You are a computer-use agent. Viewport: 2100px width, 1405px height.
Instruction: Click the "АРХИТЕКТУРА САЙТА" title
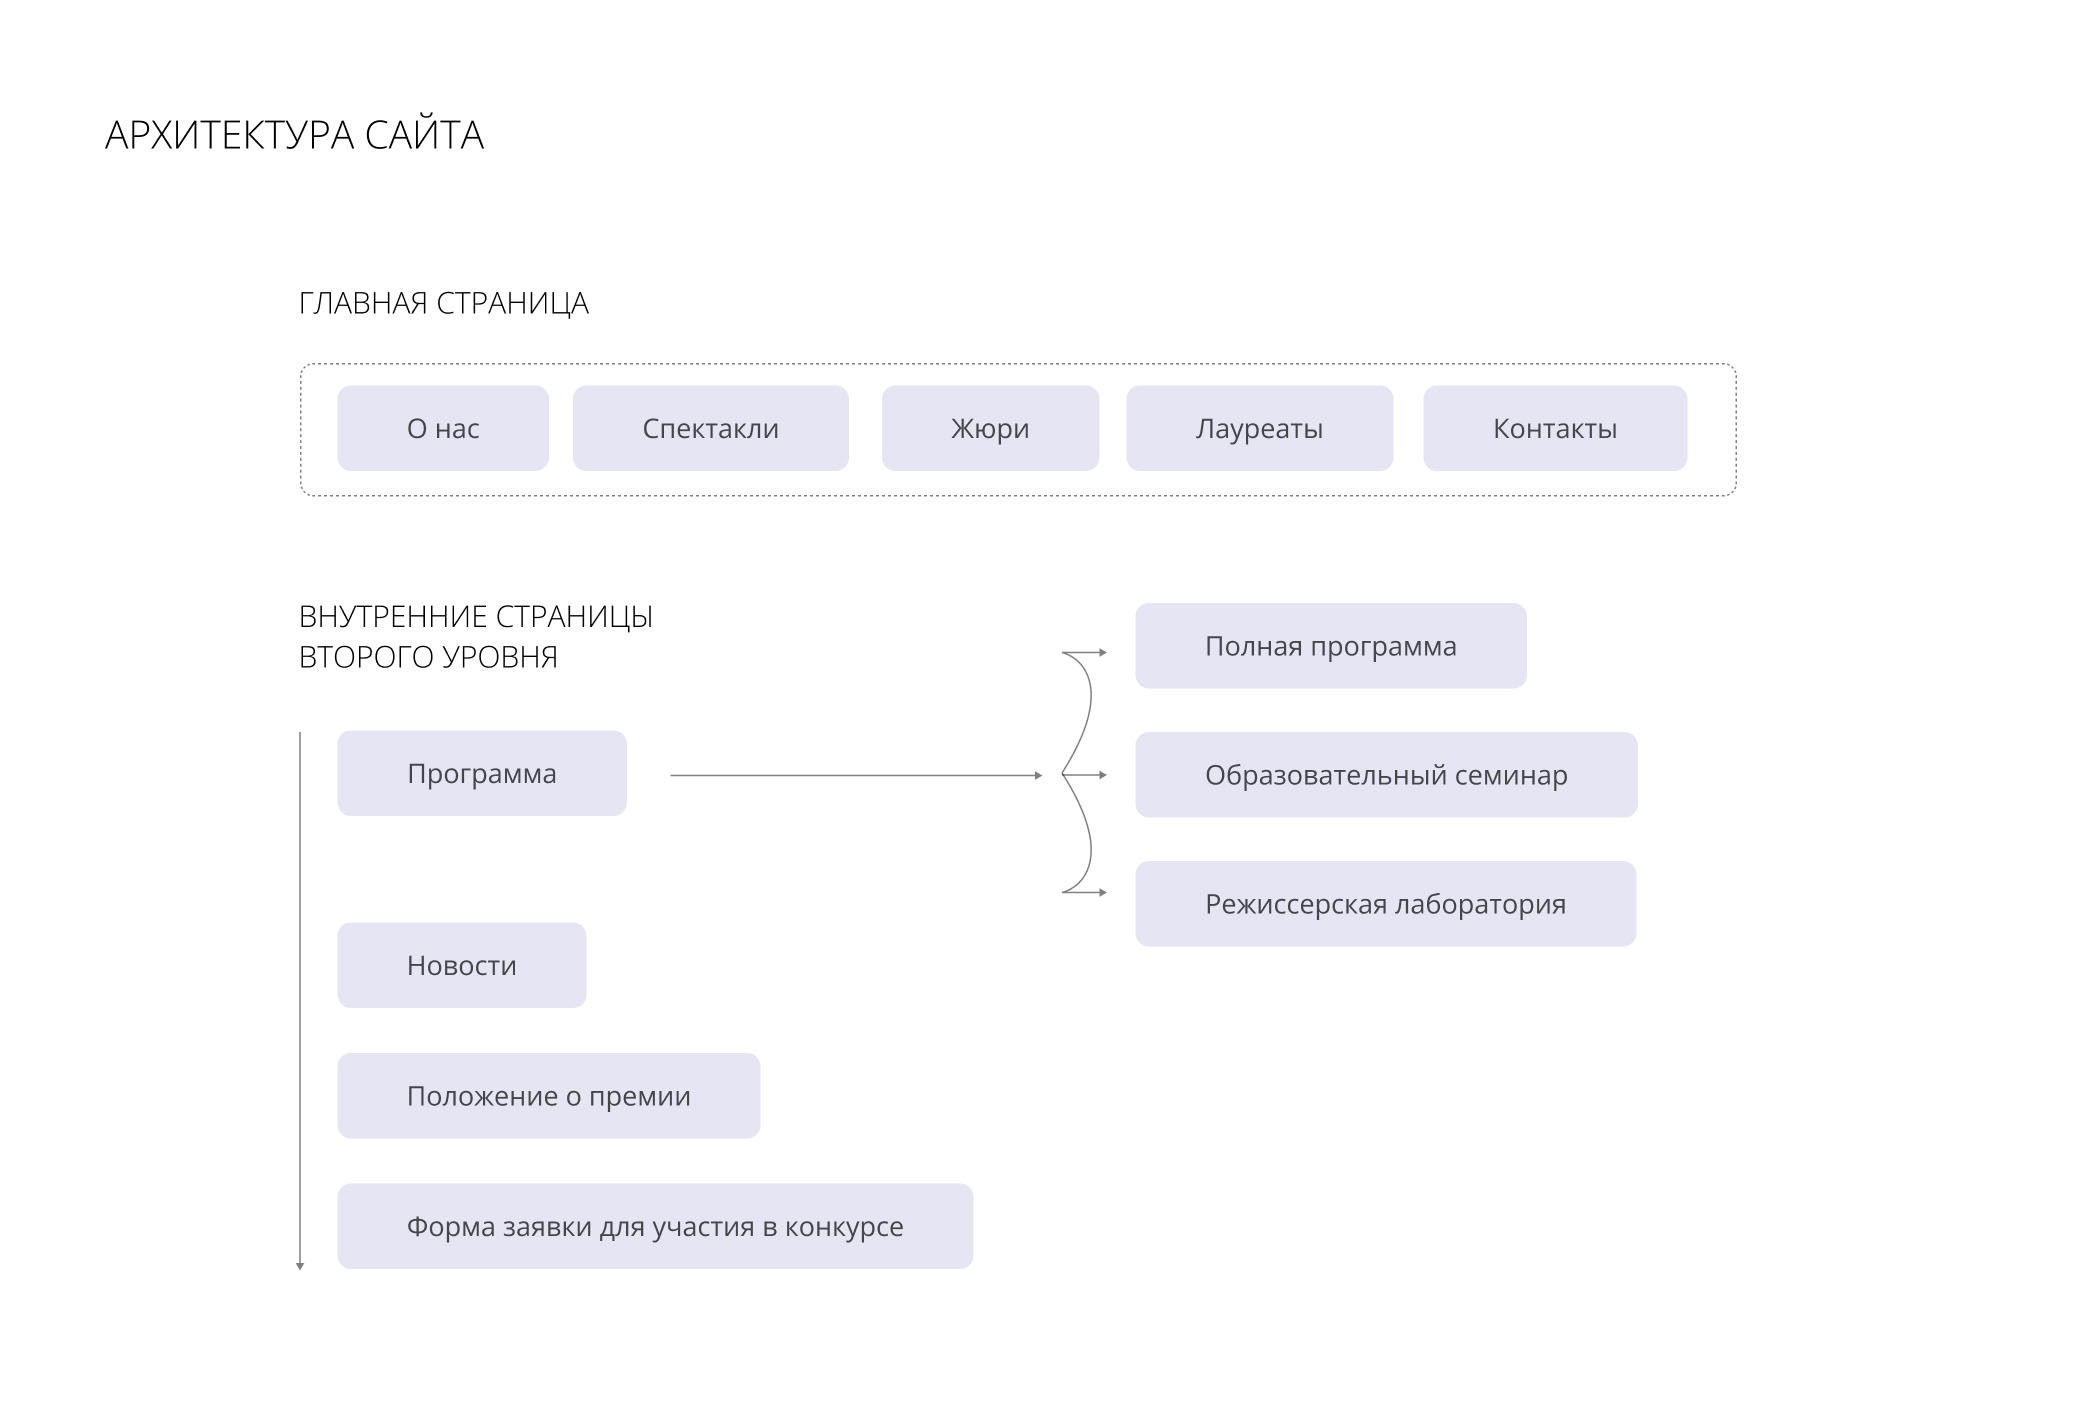click(294, 135)
